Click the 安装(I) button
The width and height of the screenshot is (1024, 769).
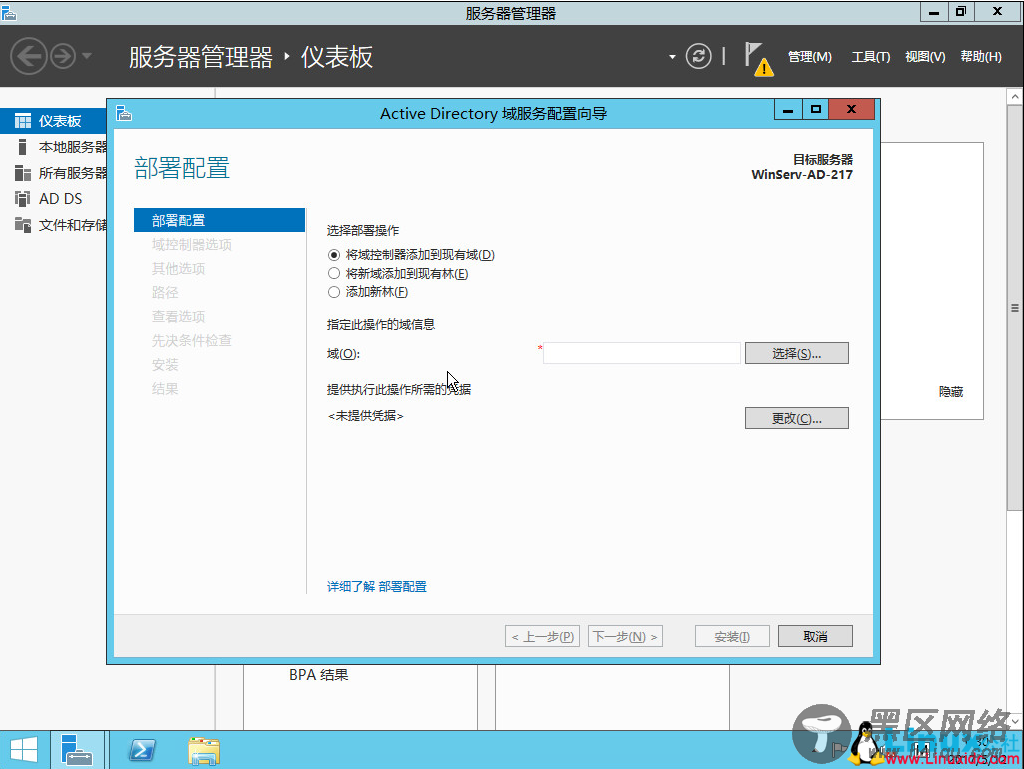tap(732, 636)
